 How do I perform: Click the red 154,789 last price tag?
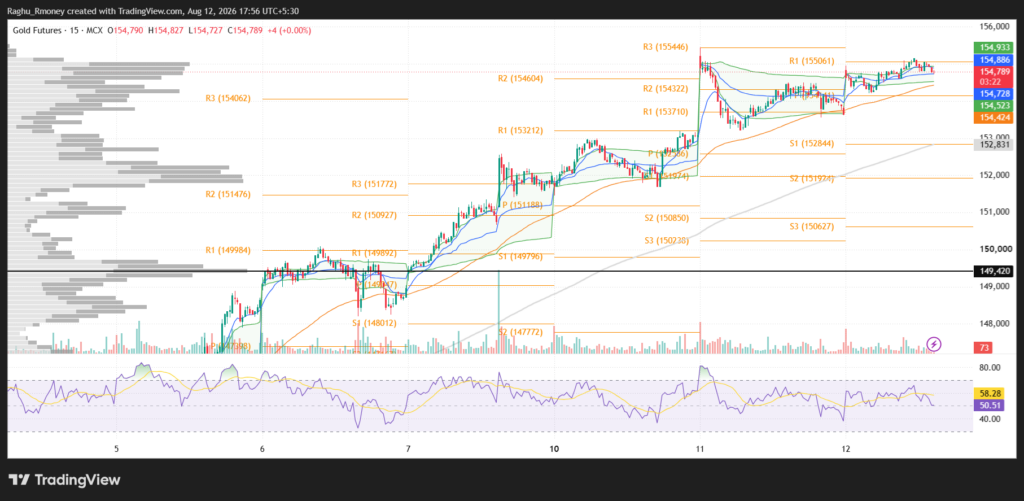pos(993,71)
